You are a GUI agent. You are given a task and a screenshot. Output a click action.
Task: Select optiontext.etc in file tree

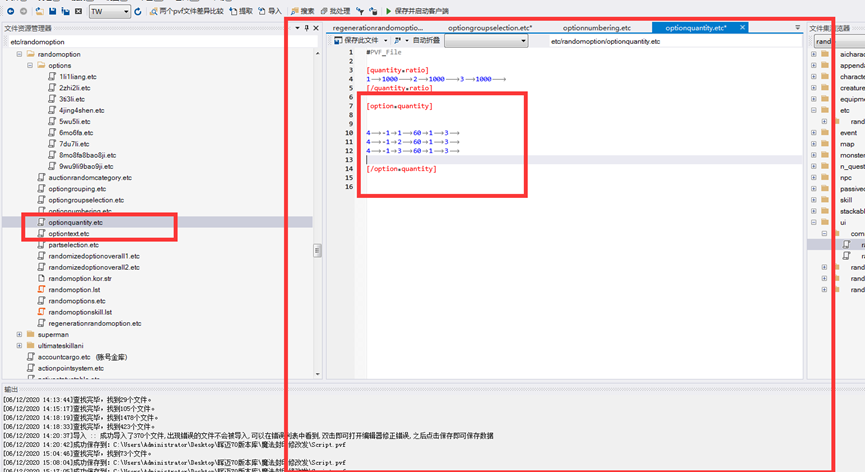[x=68, y=233]
